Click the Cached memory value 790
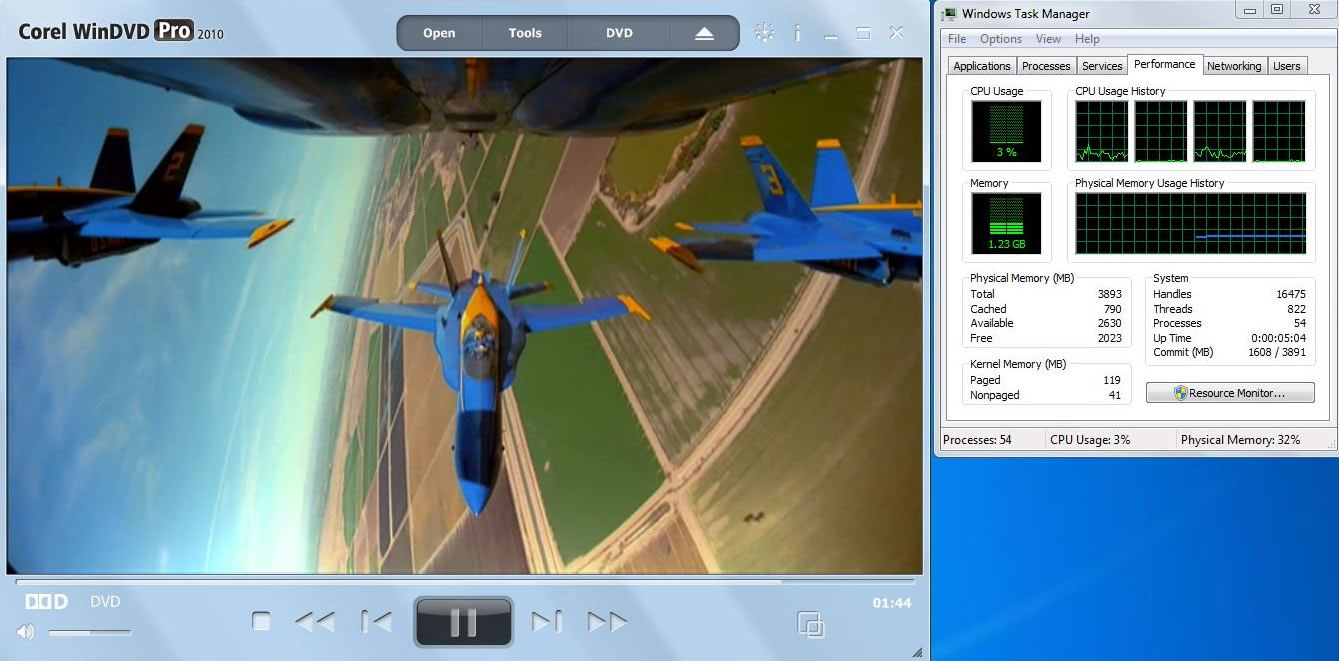Screen dimensions: 1339x661 pyautogui.click(x=1112, y=309)
